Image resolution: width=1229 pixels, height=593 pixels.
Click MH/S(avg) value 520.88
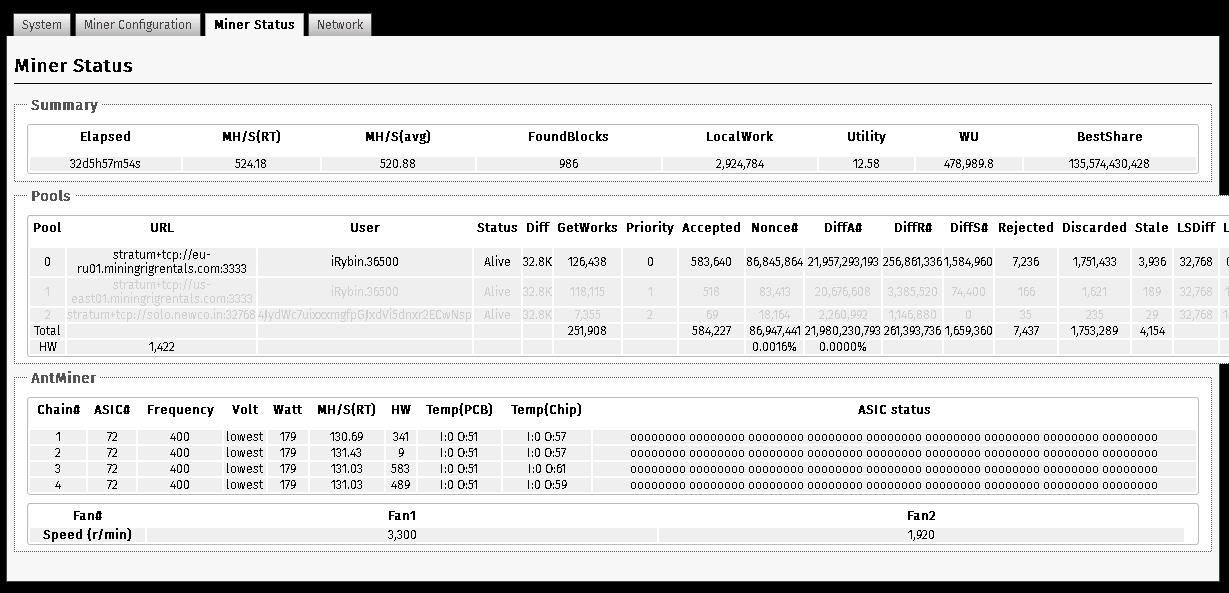[x=397, y=164]
